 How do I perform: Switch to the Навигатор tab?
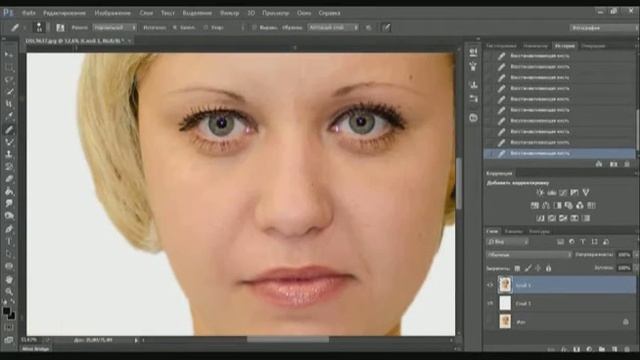click(x=535, y=46)
